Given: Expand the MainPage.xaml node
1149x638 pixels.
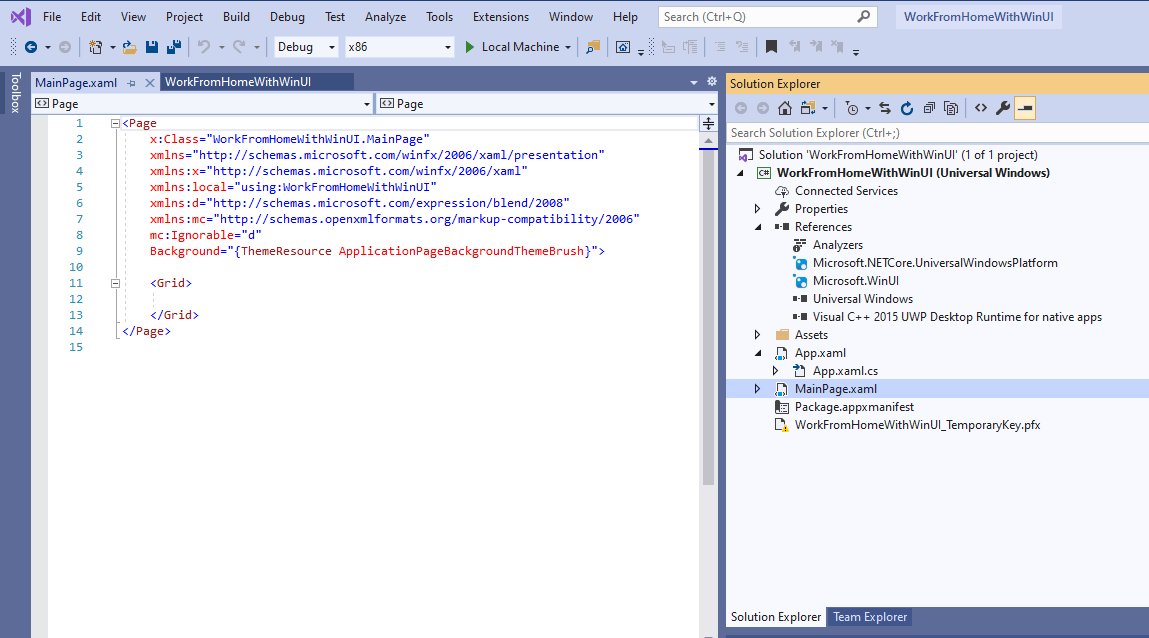Looking at the screenshot, I should 758,389.
